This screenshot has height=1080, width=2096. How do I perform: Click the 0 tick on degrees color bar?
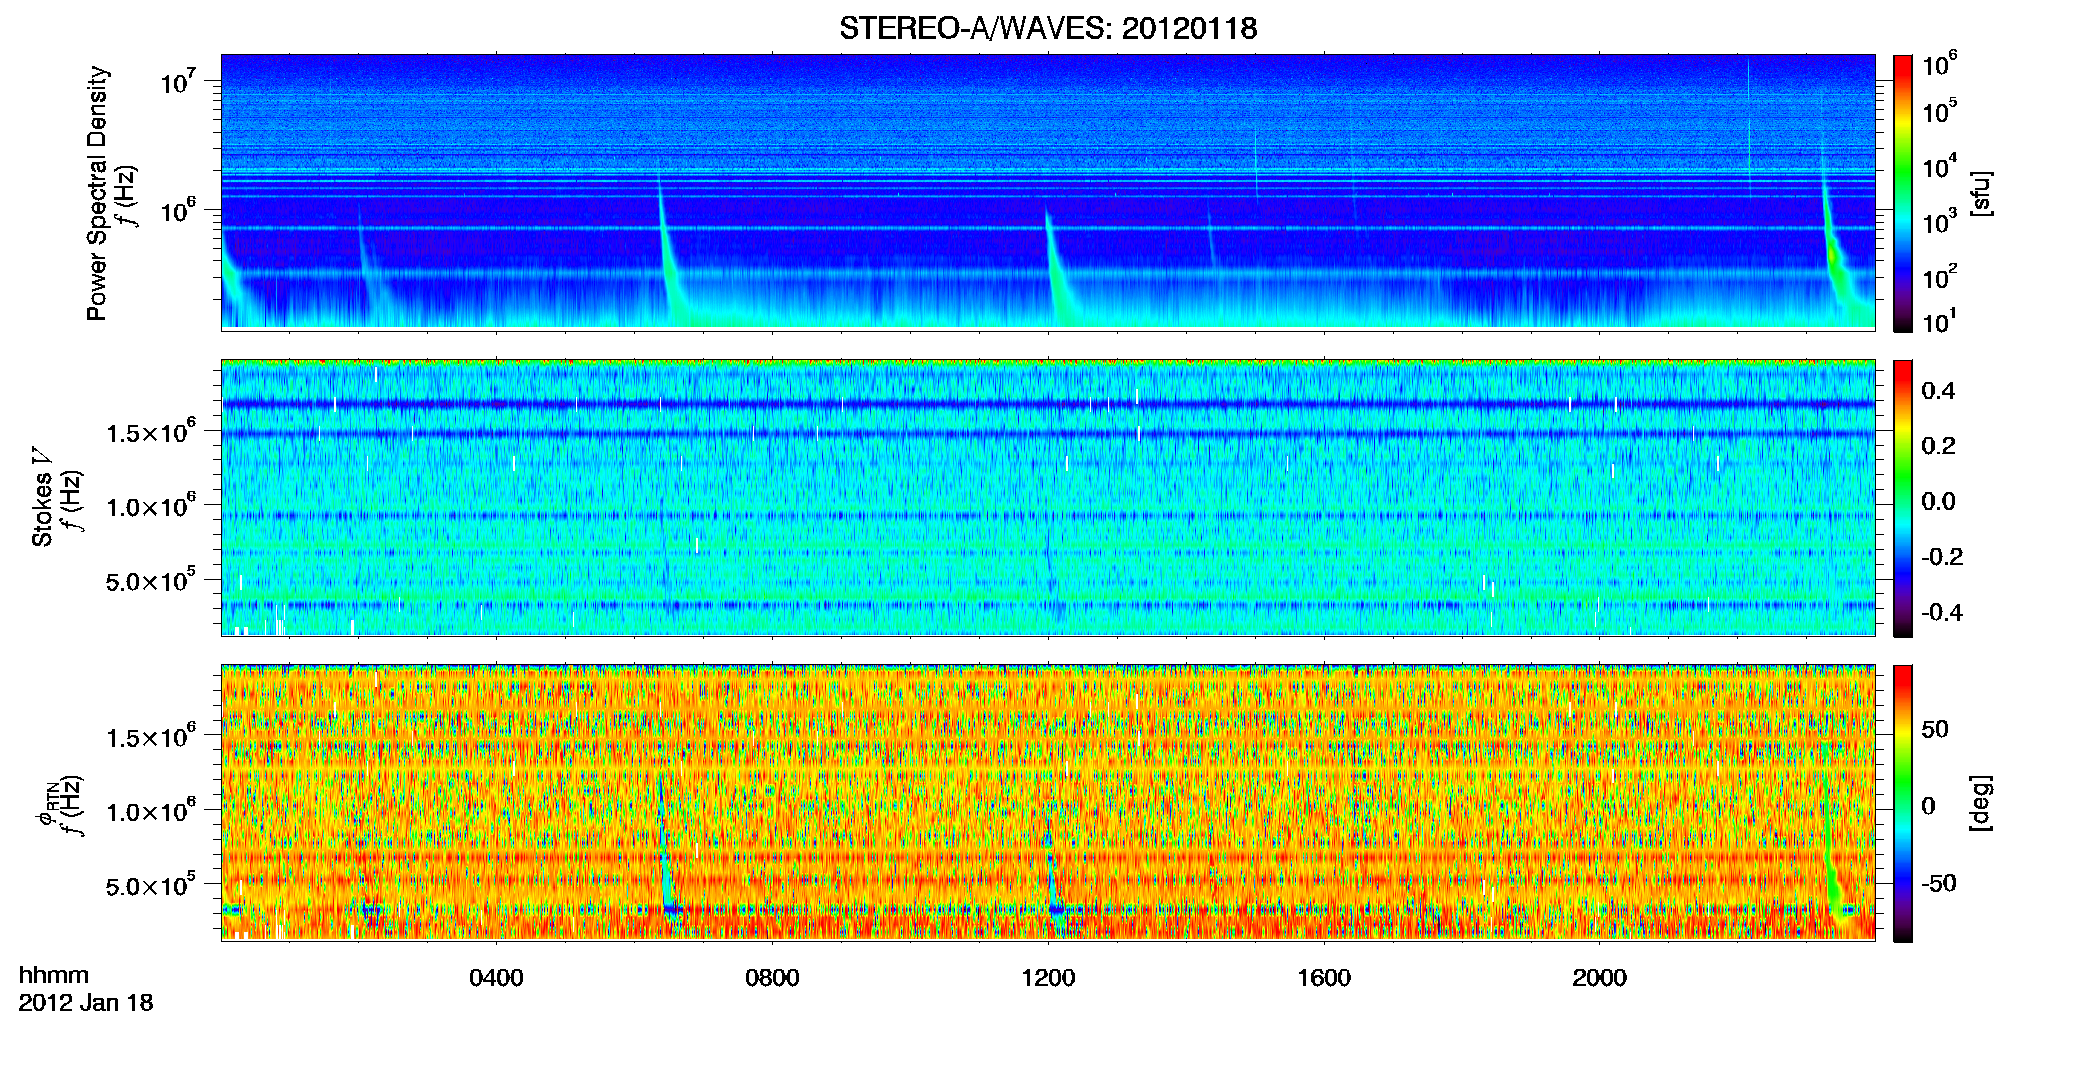click(1928, 806)
